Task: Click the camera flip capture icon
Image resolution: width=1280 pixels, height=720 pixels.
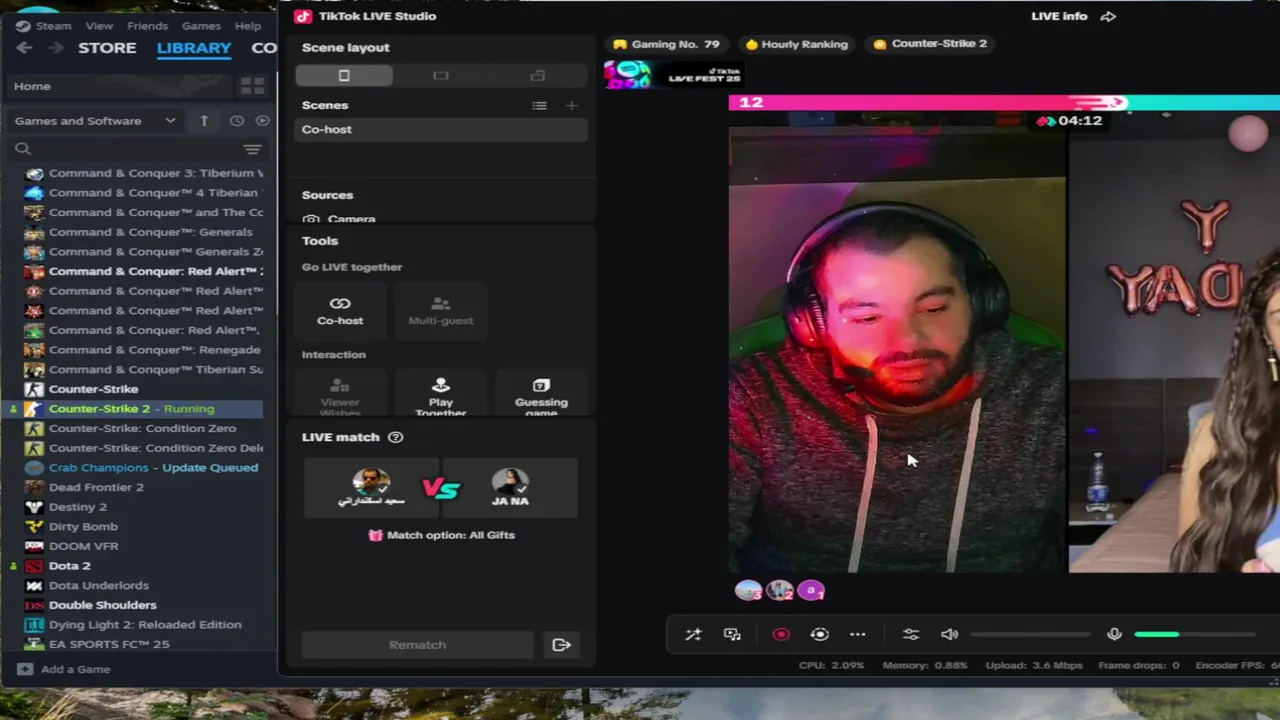Action: 819,634
